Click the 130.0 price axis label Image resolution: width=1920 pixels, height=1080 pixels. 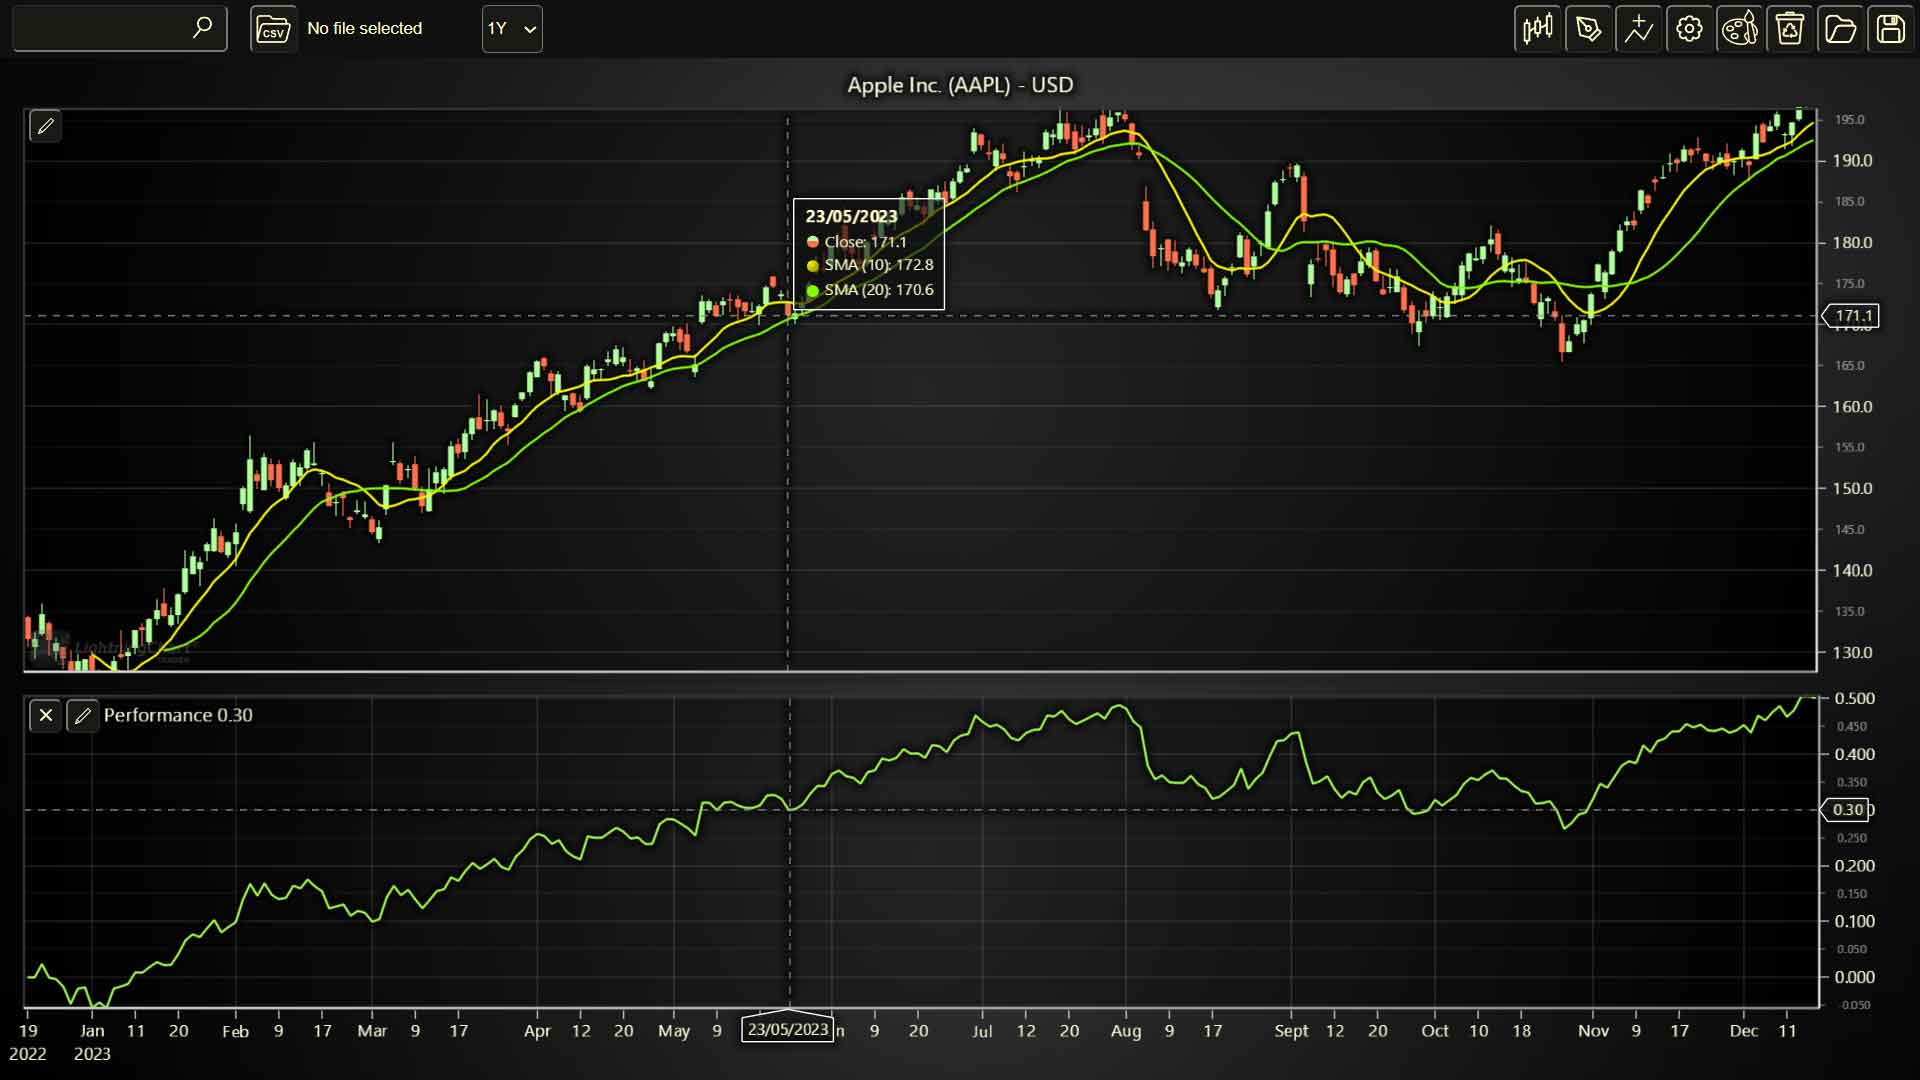pyautogui.click(x=1852, y=653)
